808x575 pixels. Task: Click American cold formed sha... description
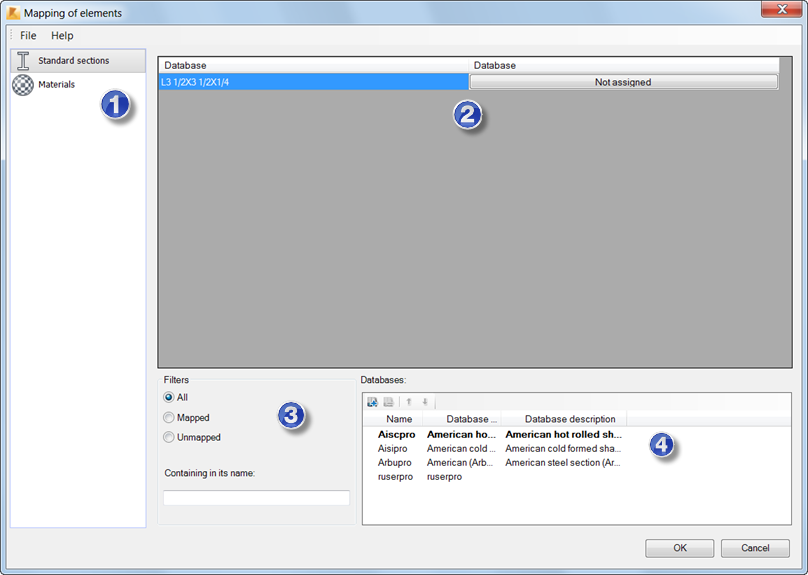[x=563, y=449]
